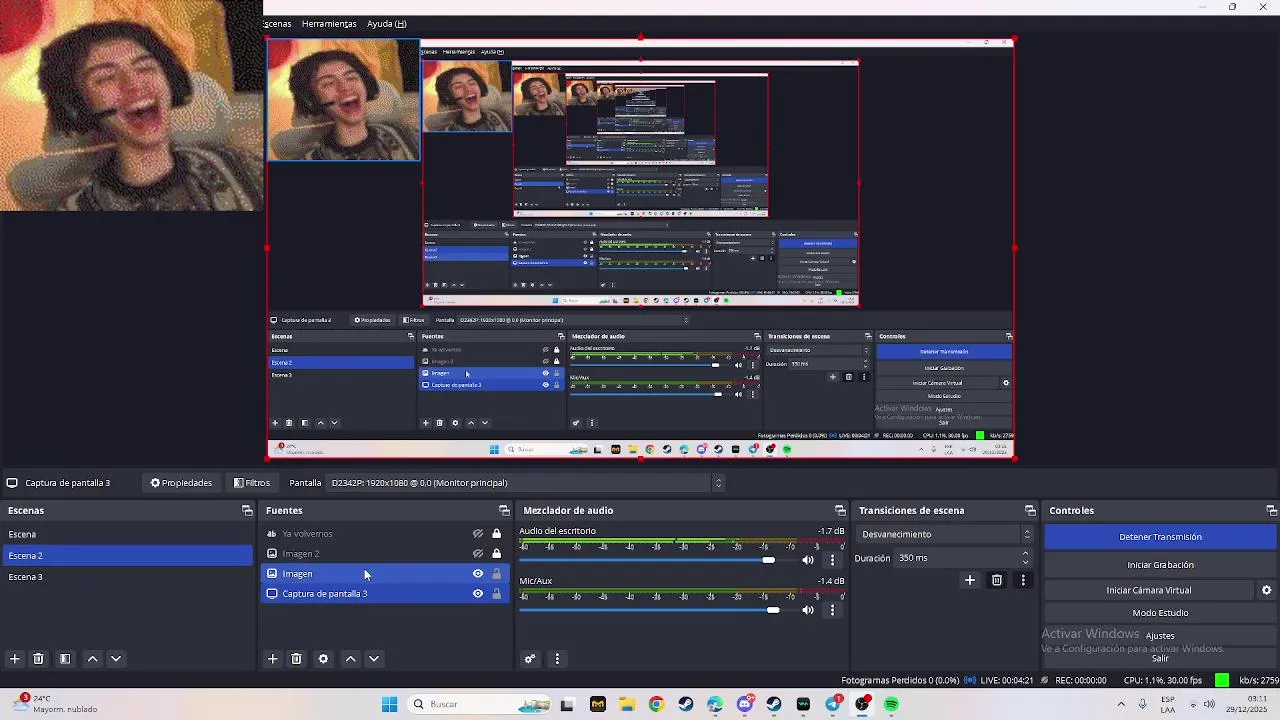The width and height of the screenshot is (1280, 720).
Task: Undock the Mezclador de audio panel
Action: pyautogui.click(x=839, y=510)
